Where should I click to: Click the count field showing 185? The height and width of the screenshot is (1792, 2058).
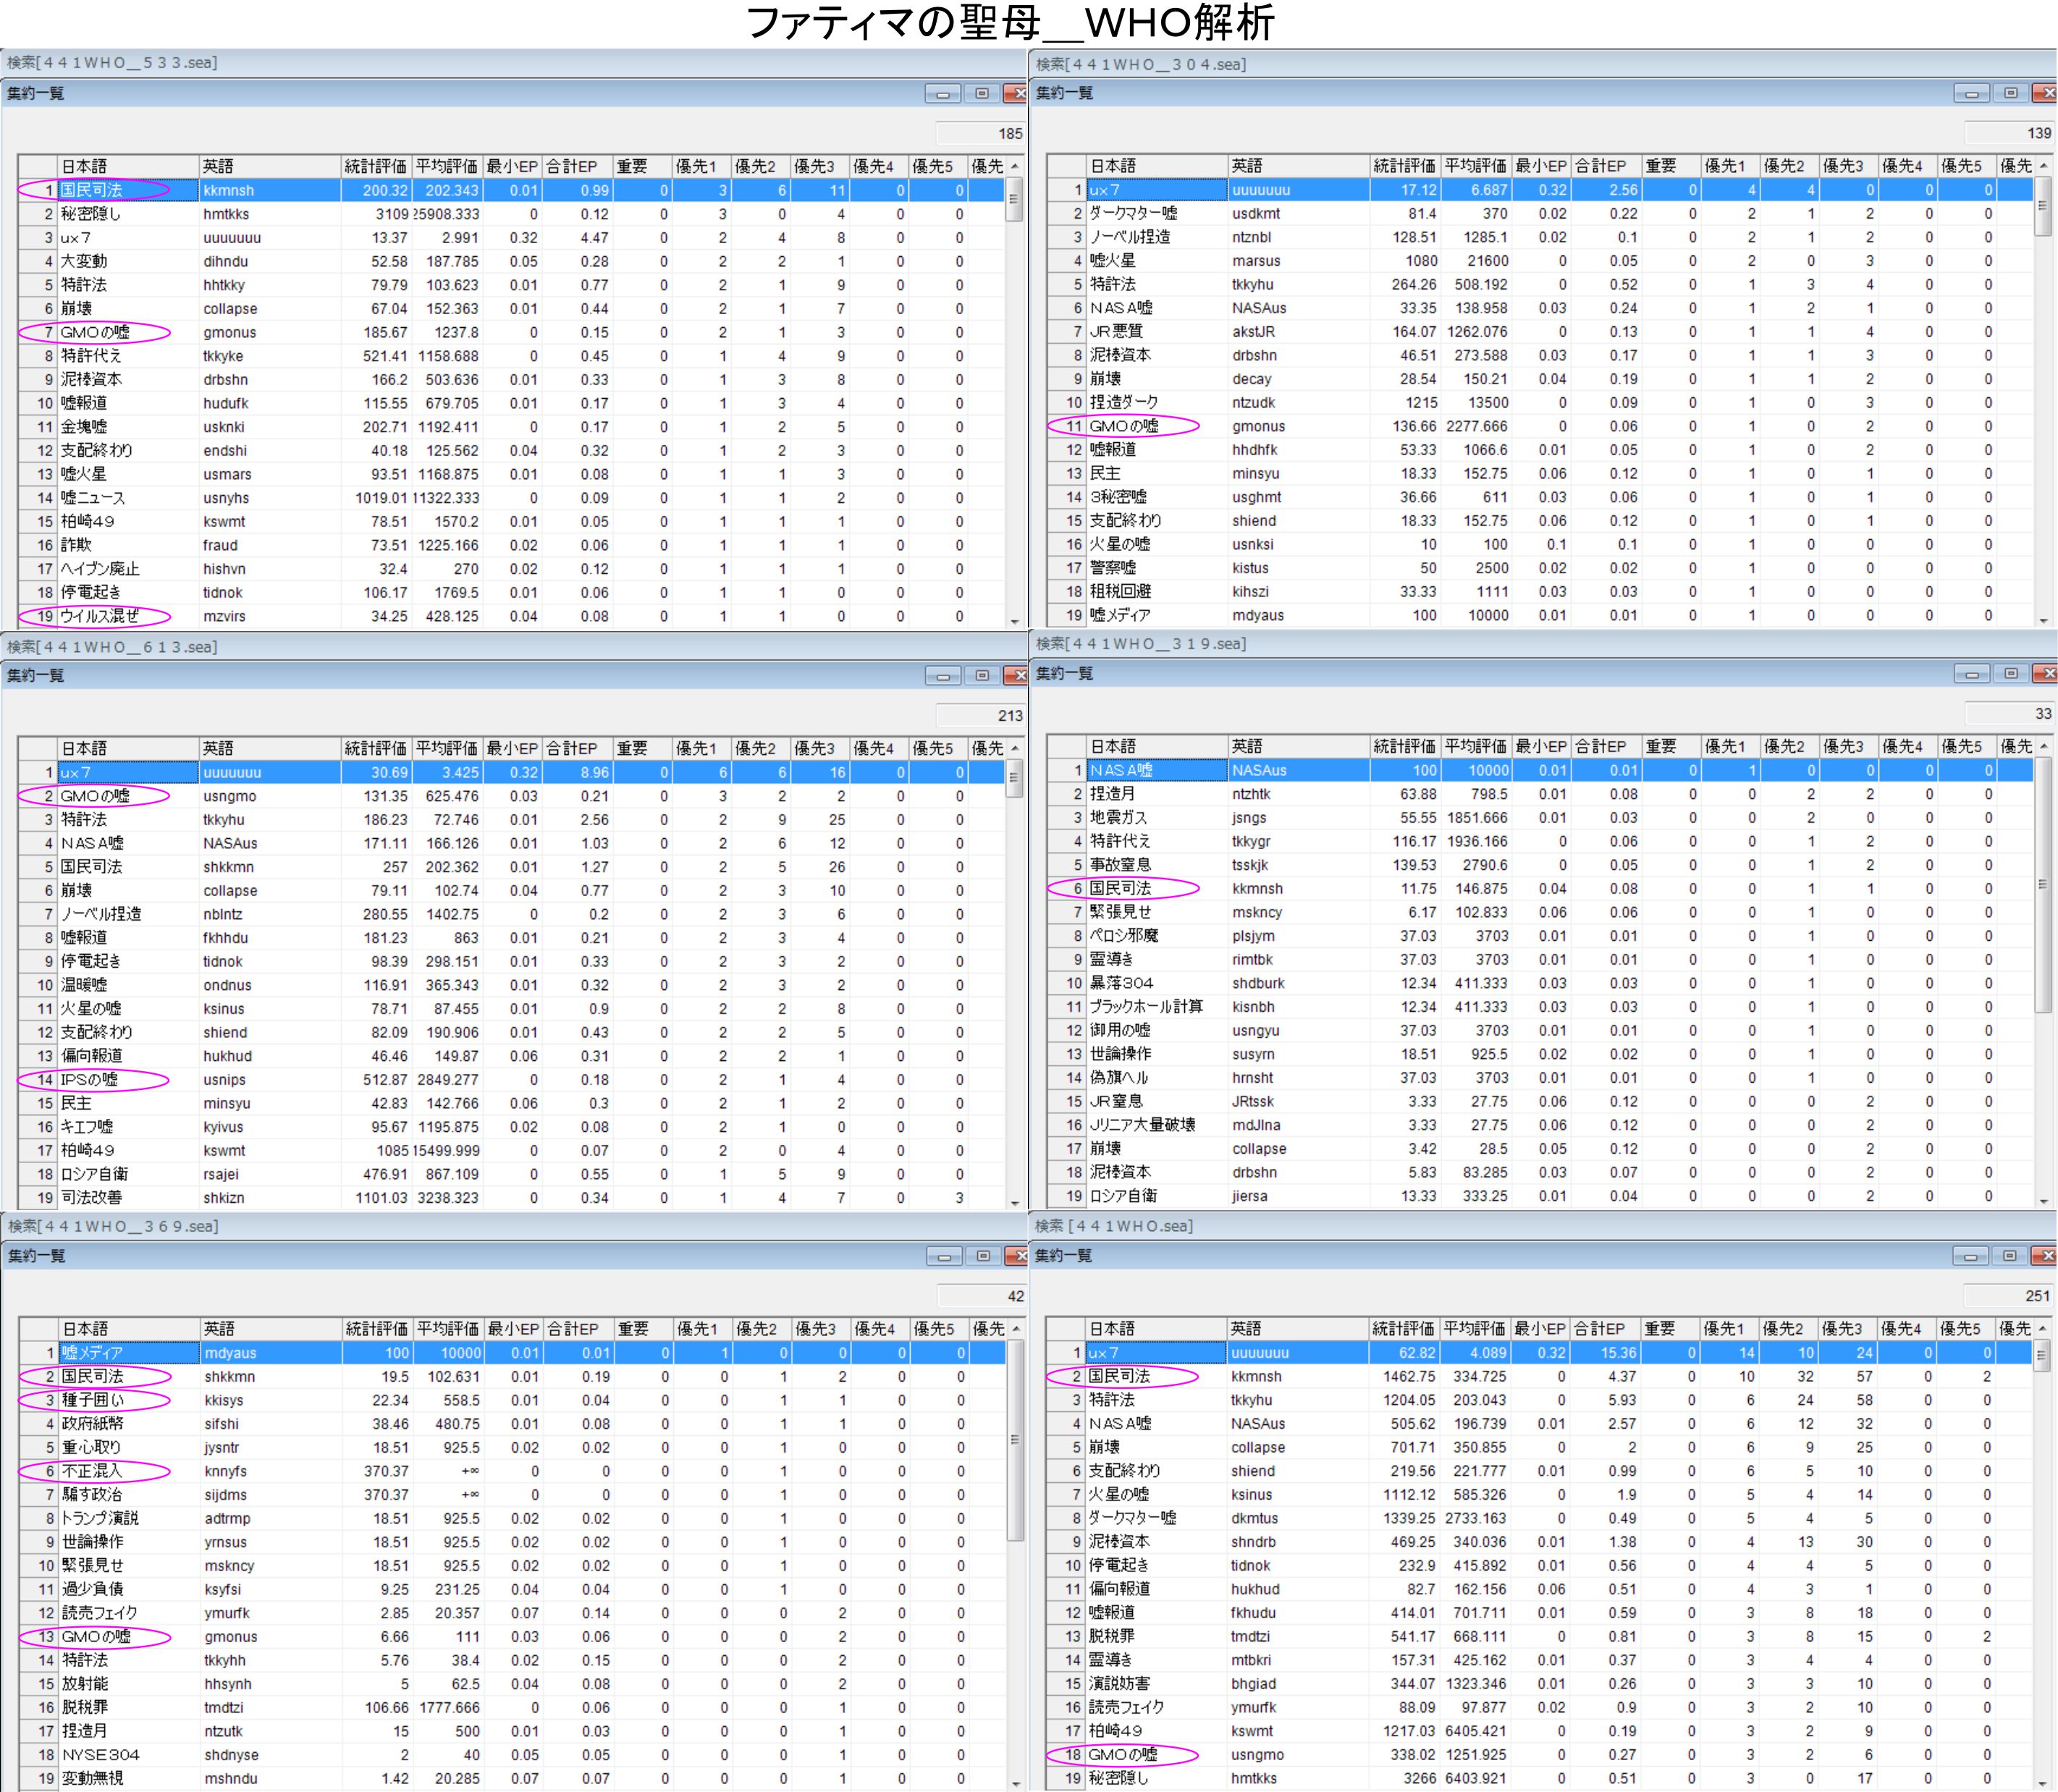click(x=981, y=133)
